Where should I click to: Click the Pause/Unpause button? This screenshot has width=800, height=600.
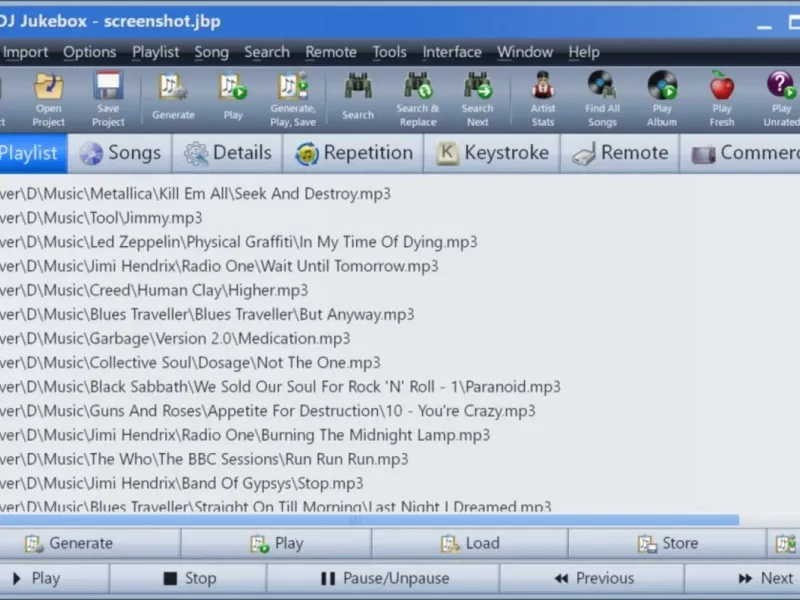point(383,579)
